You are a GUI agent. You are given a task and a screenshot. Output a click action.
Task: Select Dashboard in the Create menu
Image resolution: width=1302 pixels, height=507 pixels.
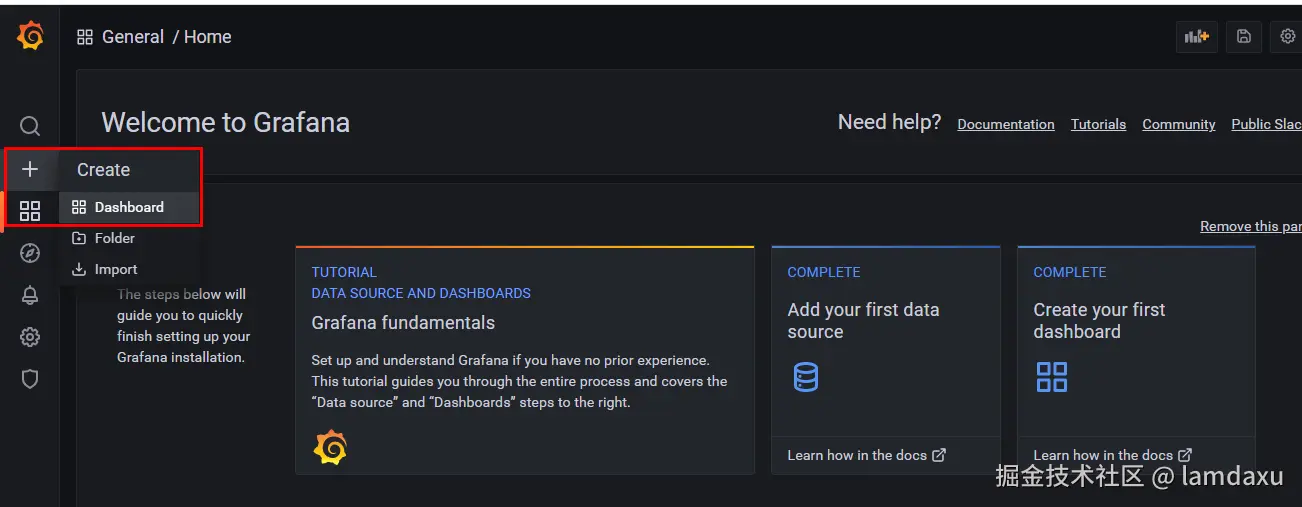(129, 207)
